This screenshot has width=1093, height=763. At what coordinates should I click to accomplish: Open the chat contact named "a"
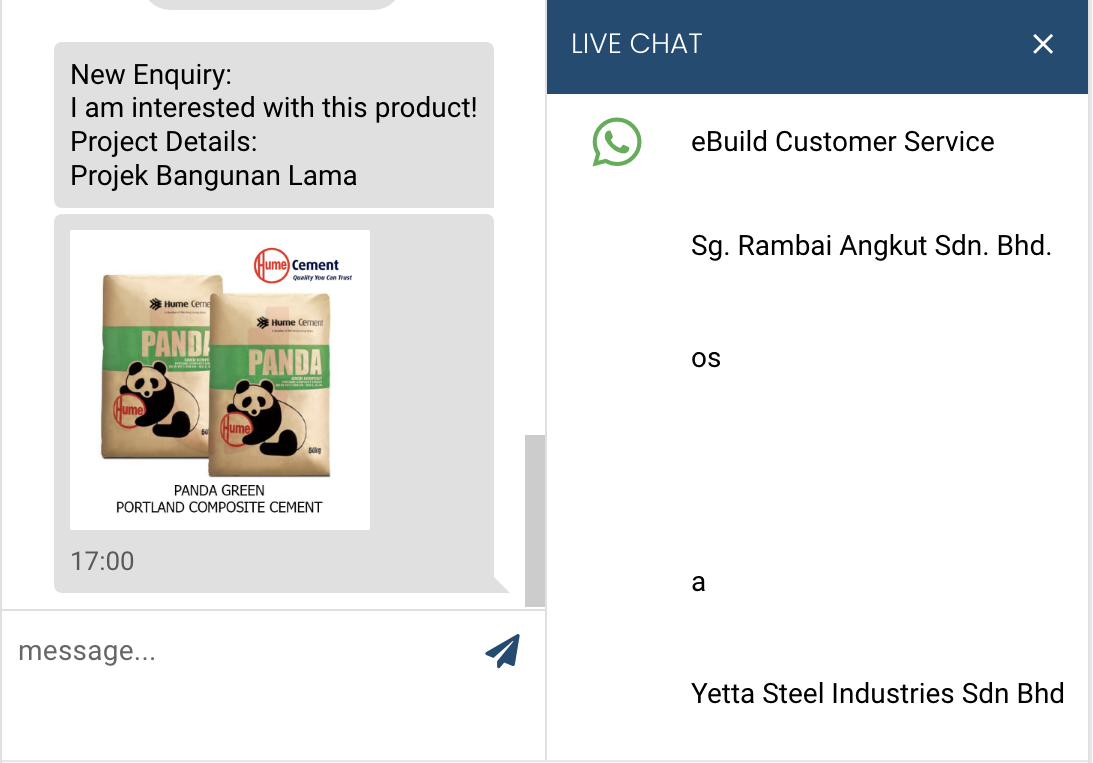[698, 582]
